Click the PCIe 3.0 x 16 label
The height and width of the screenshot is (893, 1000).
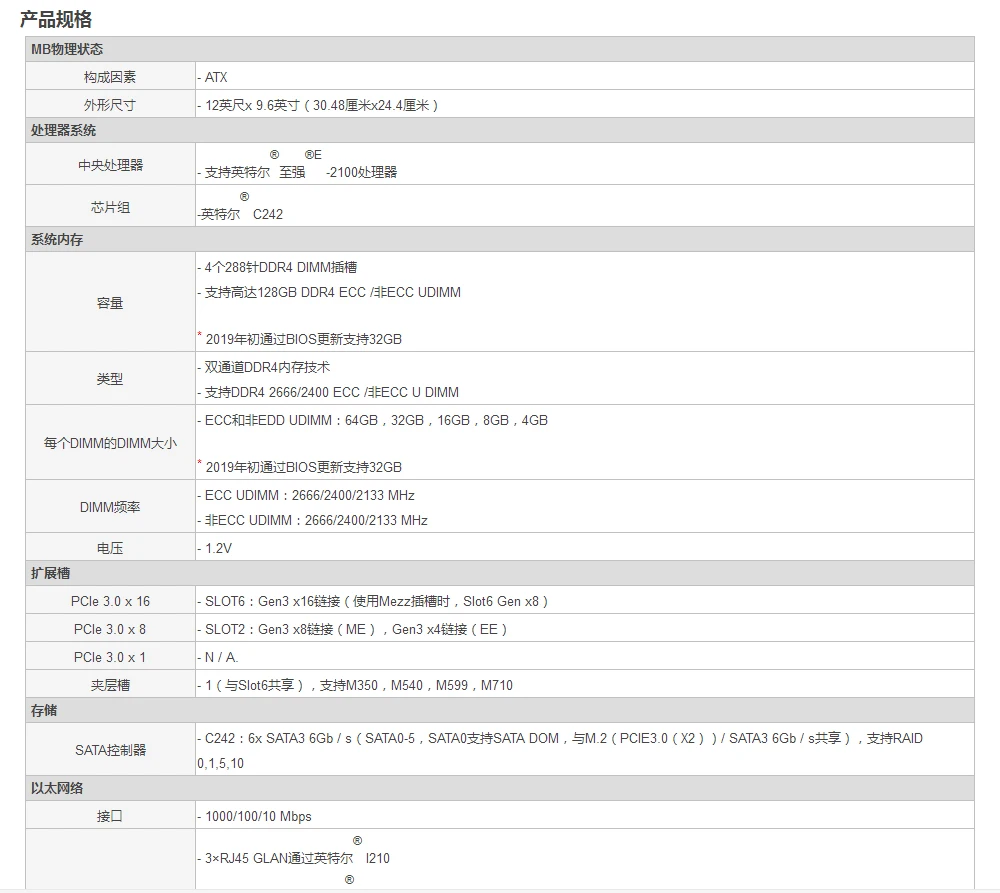pos(110,601)
